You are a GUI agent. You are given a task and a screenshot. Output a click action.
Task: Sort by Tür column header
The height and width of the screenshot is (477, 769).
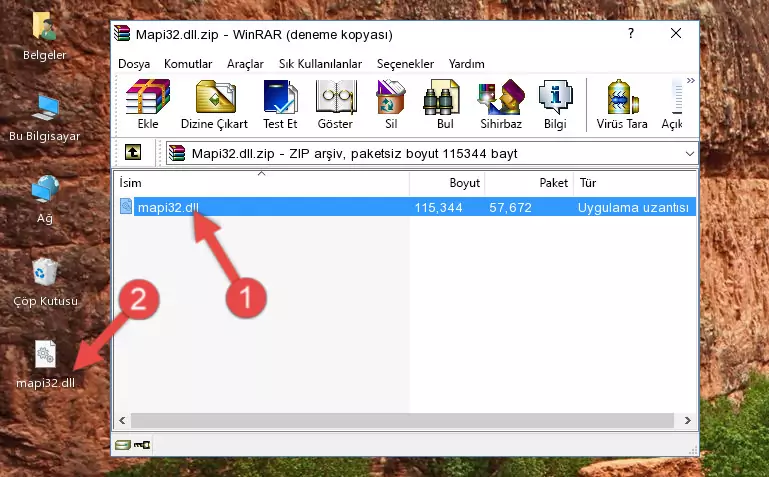[635, 183]
